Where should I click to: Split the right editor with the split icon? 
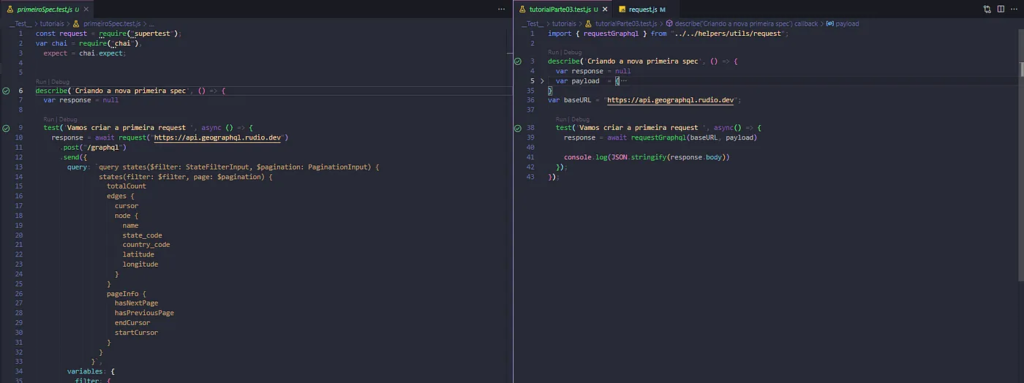[x=1000, y=9]
